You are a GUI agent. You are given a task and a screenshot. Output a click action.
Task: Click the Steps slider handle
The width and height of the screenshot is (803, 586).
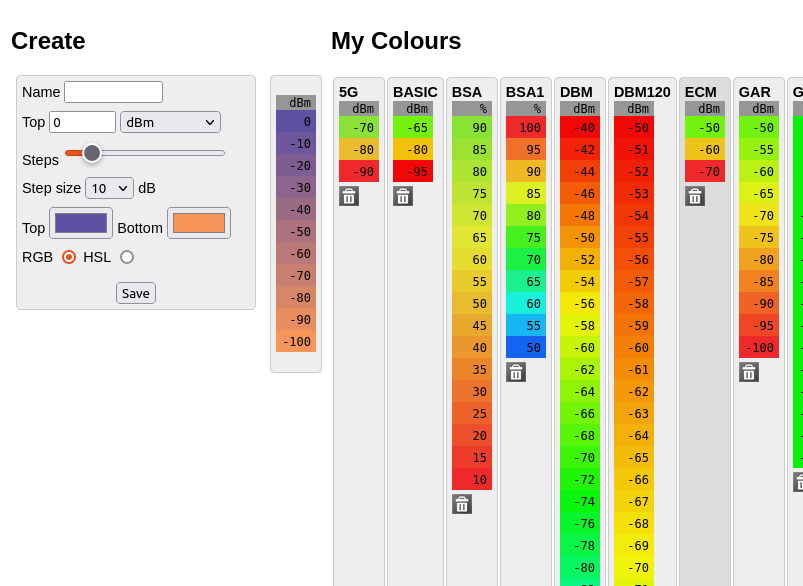pyautogui.click(x=92, y=153)
